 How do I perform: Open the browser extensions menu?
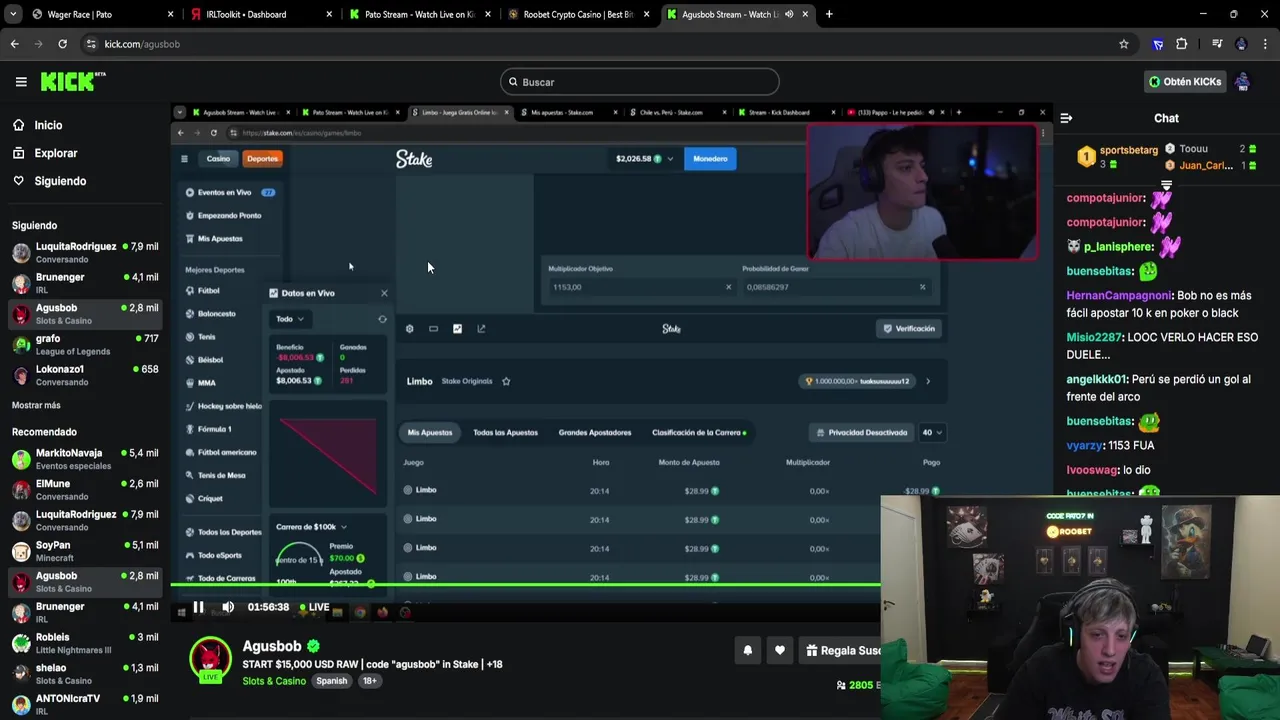(x=1182, y=44)
